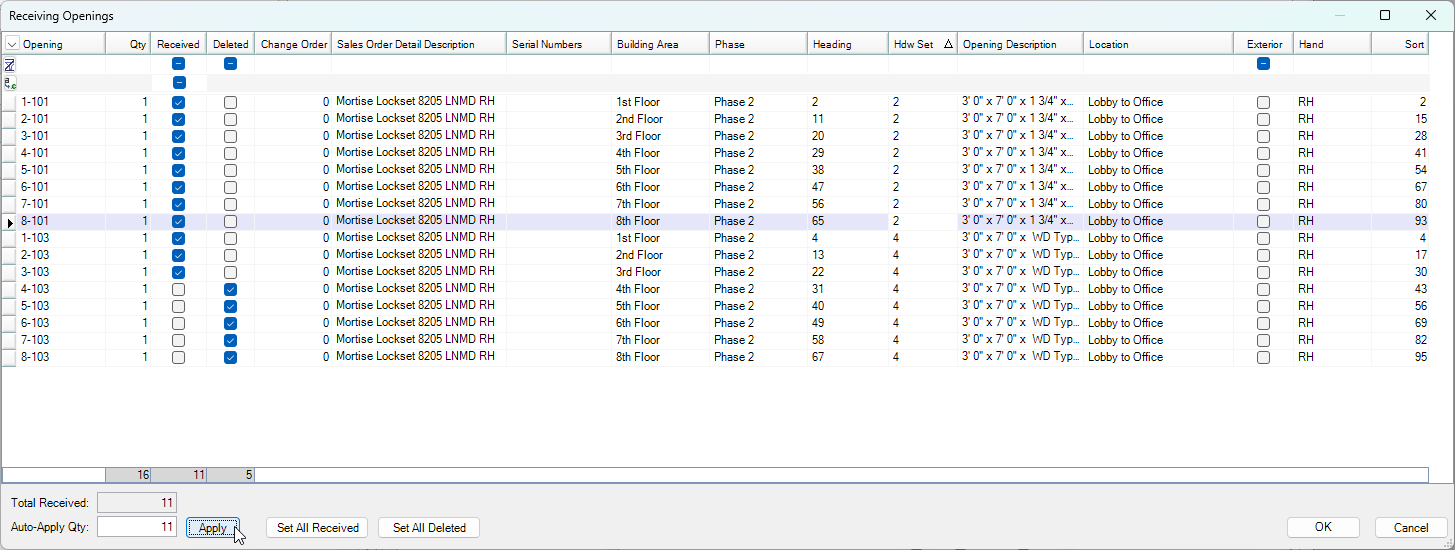
Task: Click the filter row clear icon
Action: coord(10,64)
